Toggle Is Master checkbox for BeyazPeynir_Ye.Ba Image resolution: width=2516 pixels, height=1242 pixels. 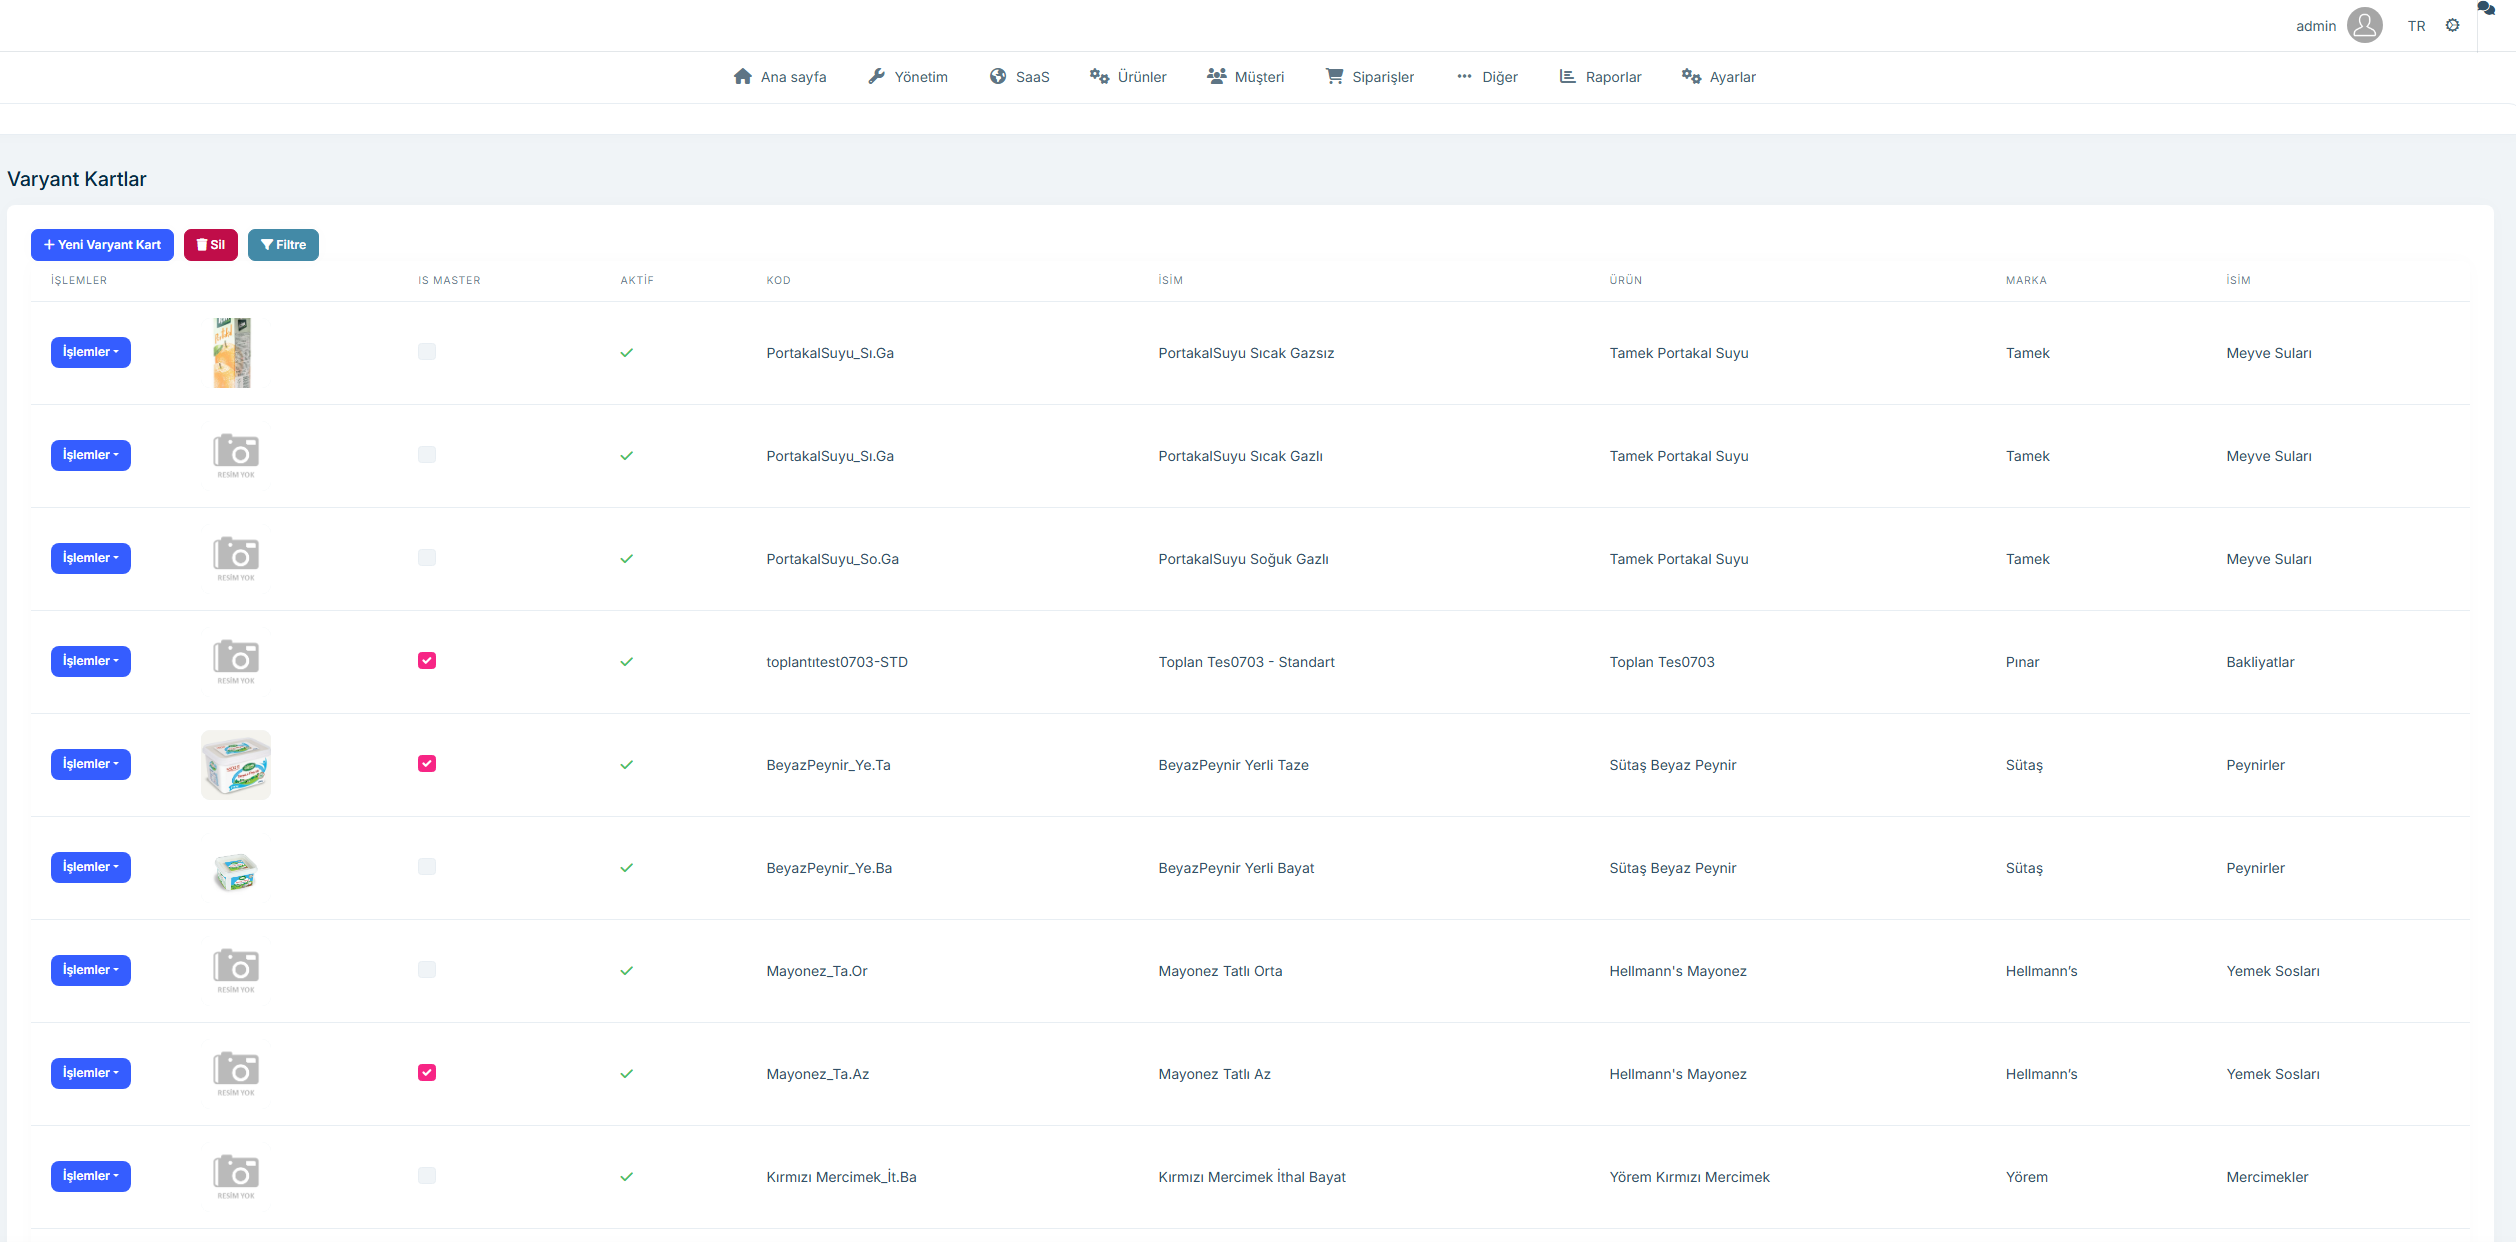(x=427, y=867)
